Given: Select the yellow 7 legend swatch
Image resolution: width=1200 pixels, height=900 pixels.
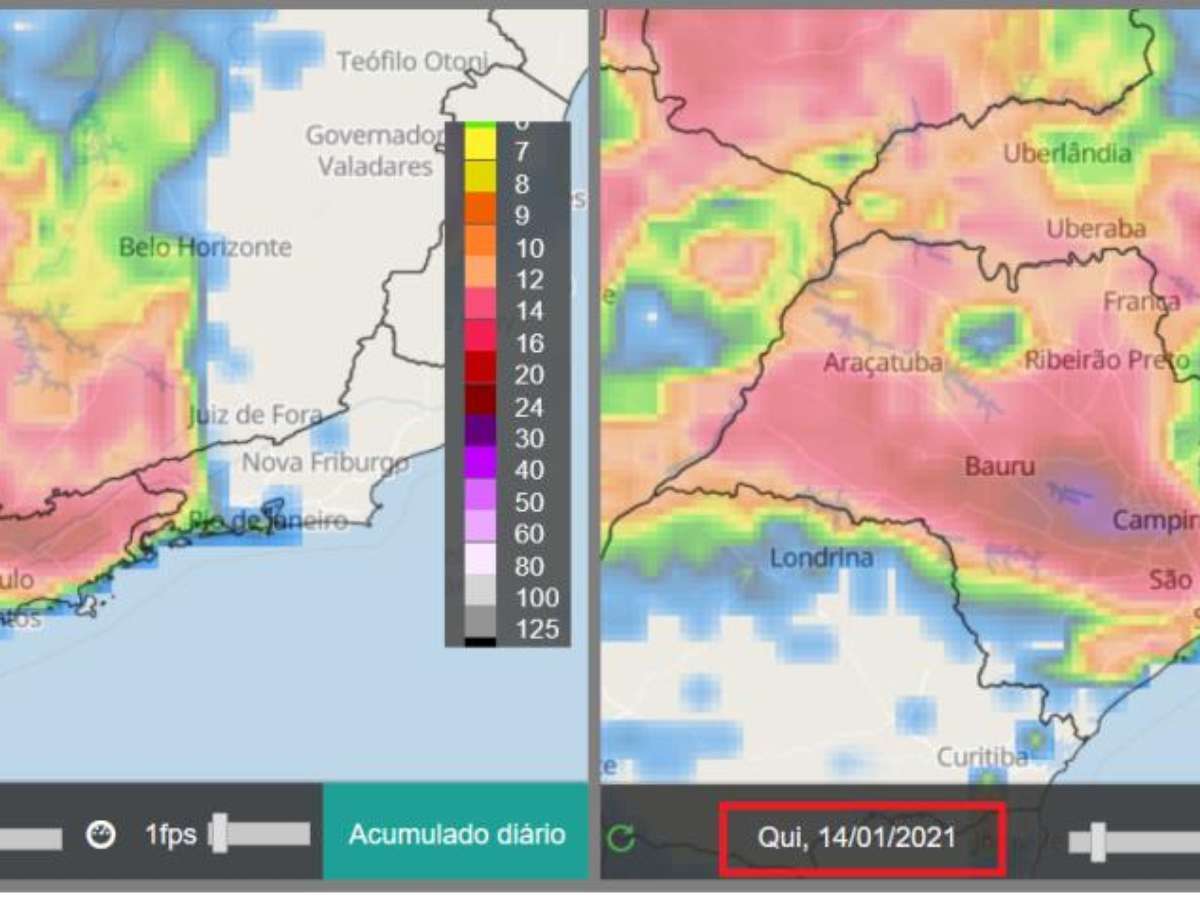Looking at the screenshot, I should [x=479, y=150].
